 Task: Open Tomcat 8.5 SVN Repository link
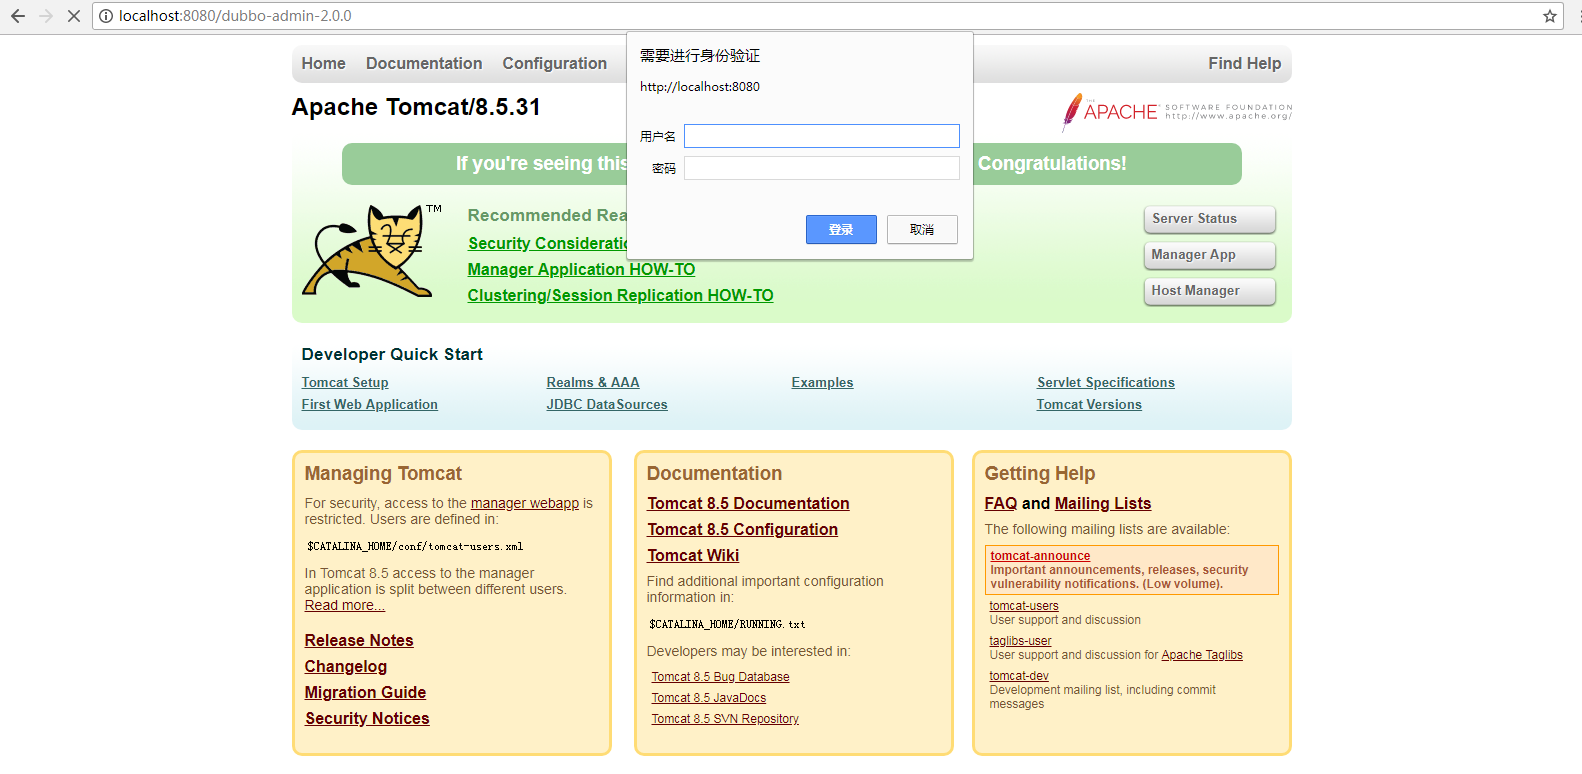pos(725,719)
